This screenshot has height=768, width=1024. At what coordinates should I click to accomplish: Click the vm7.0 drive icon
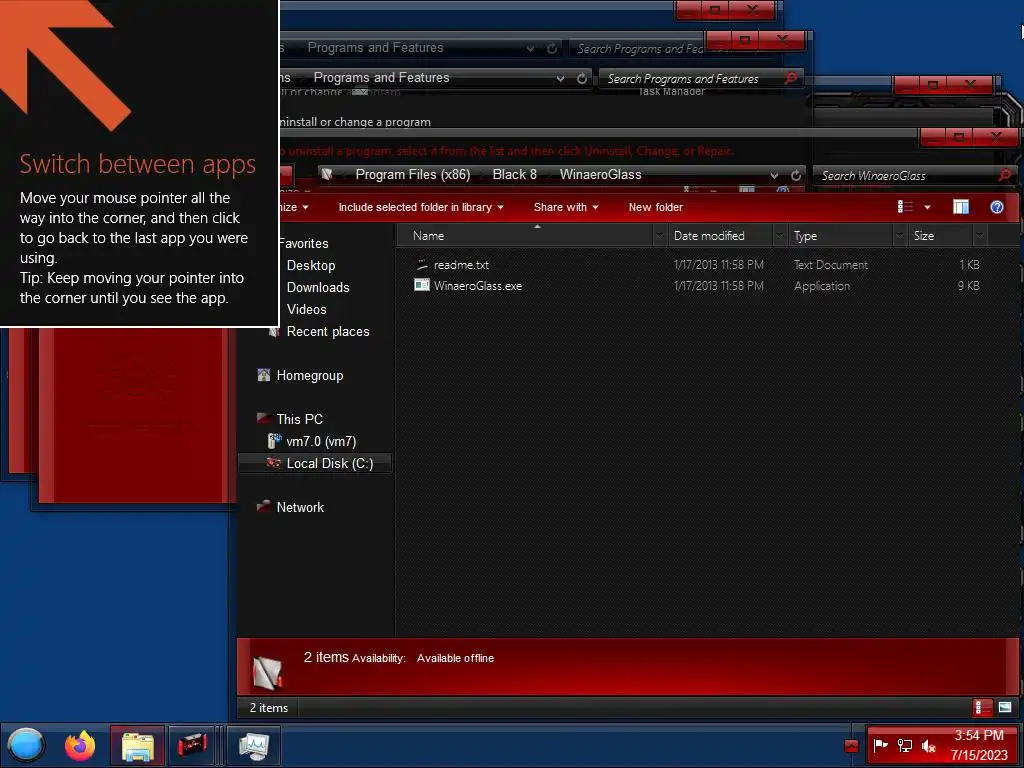pos(274,441)
